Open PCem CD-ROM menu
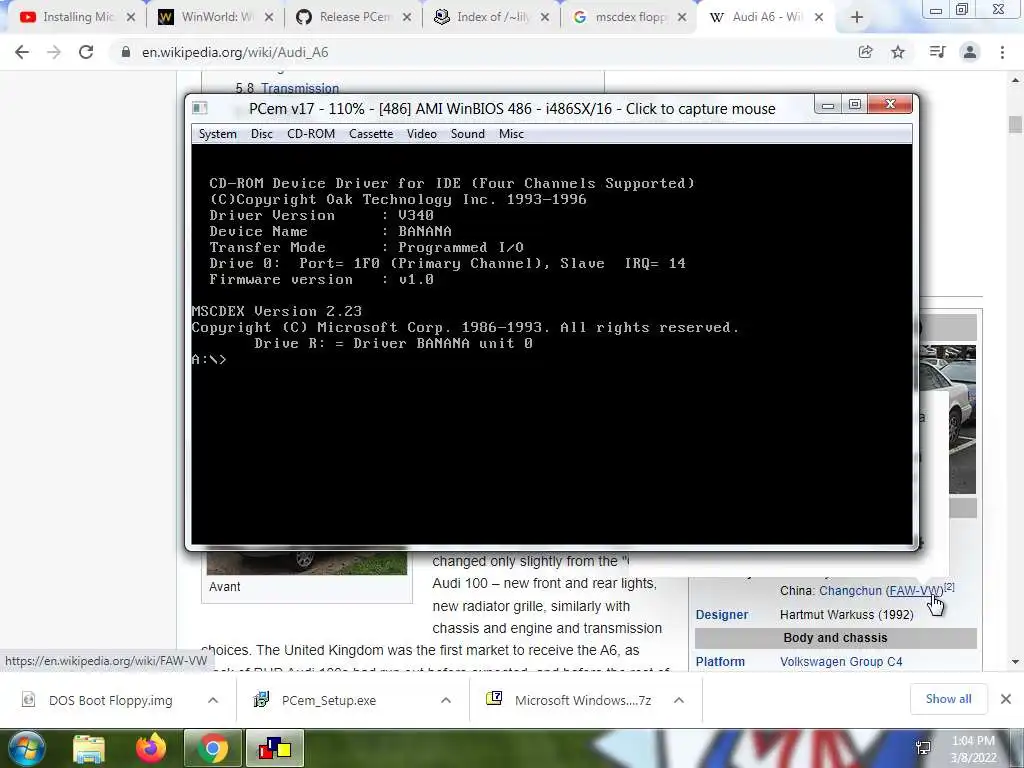Viewport: 1024px width, 768px height. click(x=311, y=134)
